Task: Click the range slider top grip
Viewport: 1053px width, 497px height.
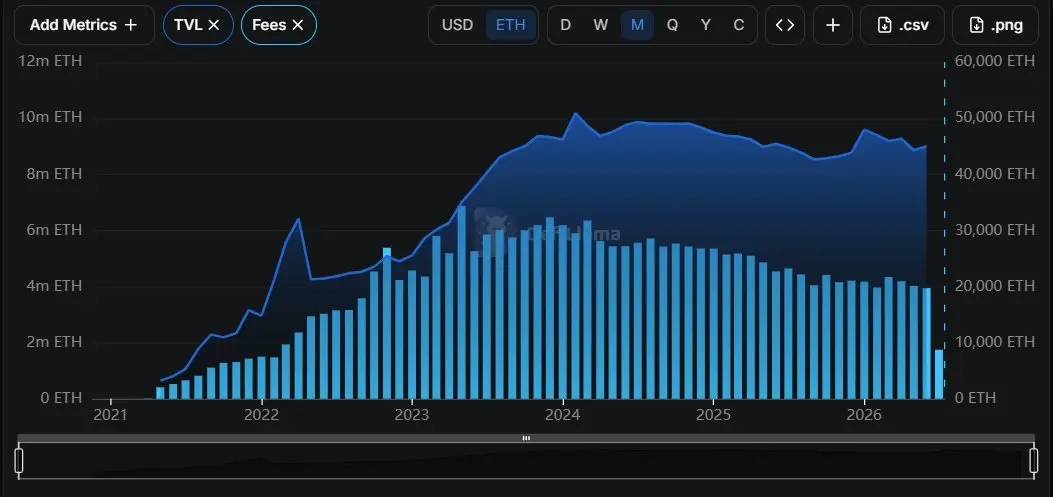Action: click(x=526, y=438)
